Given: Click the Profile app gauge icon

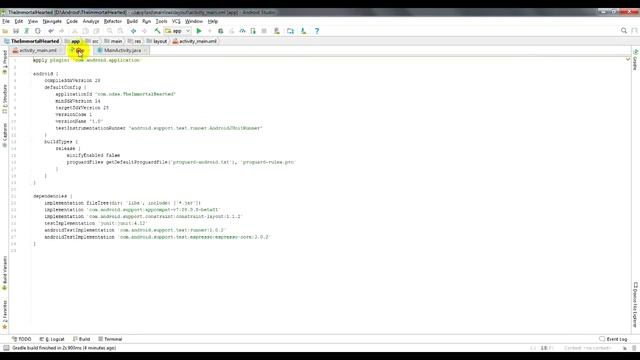Looking at the screenshot, I should 242,31.
